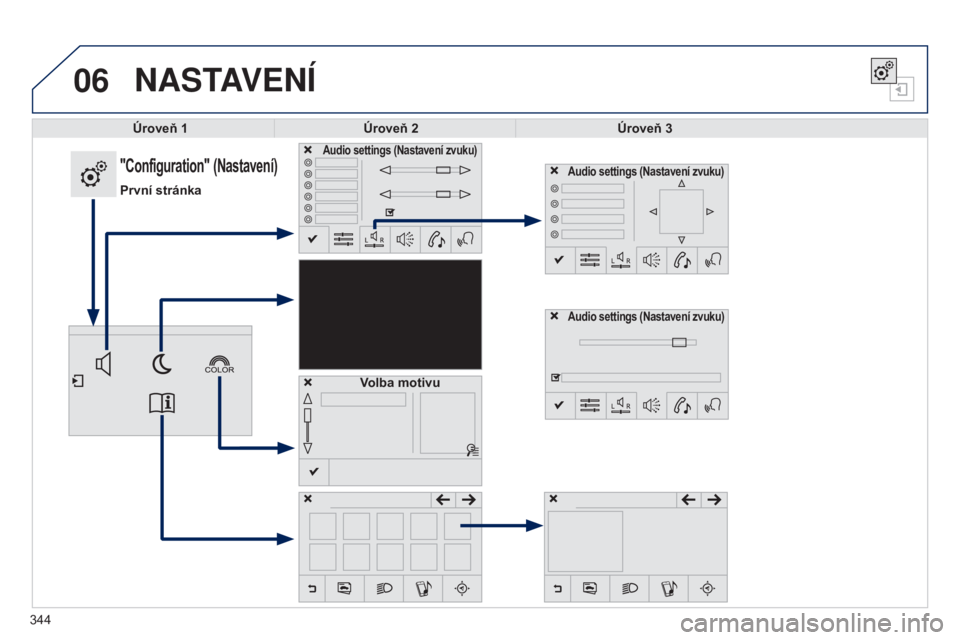Open the book information icon
Image resolution: width=960 pixels, height=640 pixels.
point(162,404)
